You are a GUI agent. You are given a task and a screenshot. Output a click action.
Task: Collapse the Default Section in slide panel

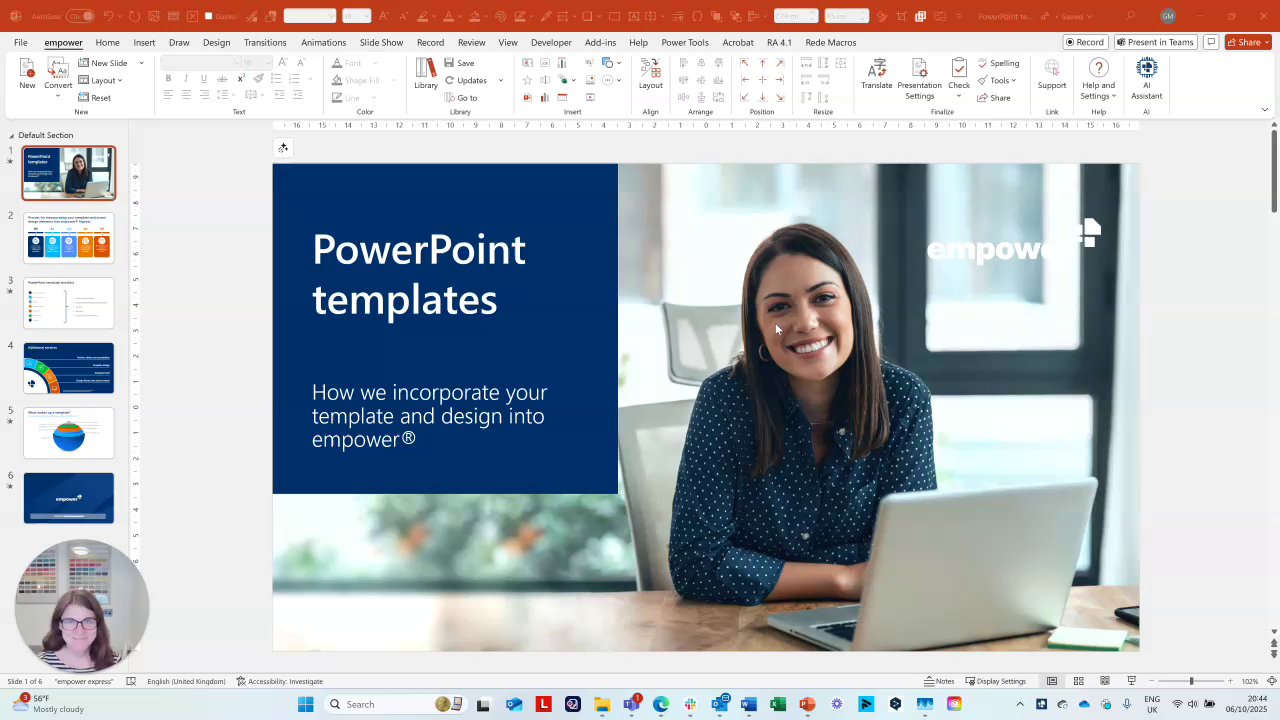tap(11, 135)
